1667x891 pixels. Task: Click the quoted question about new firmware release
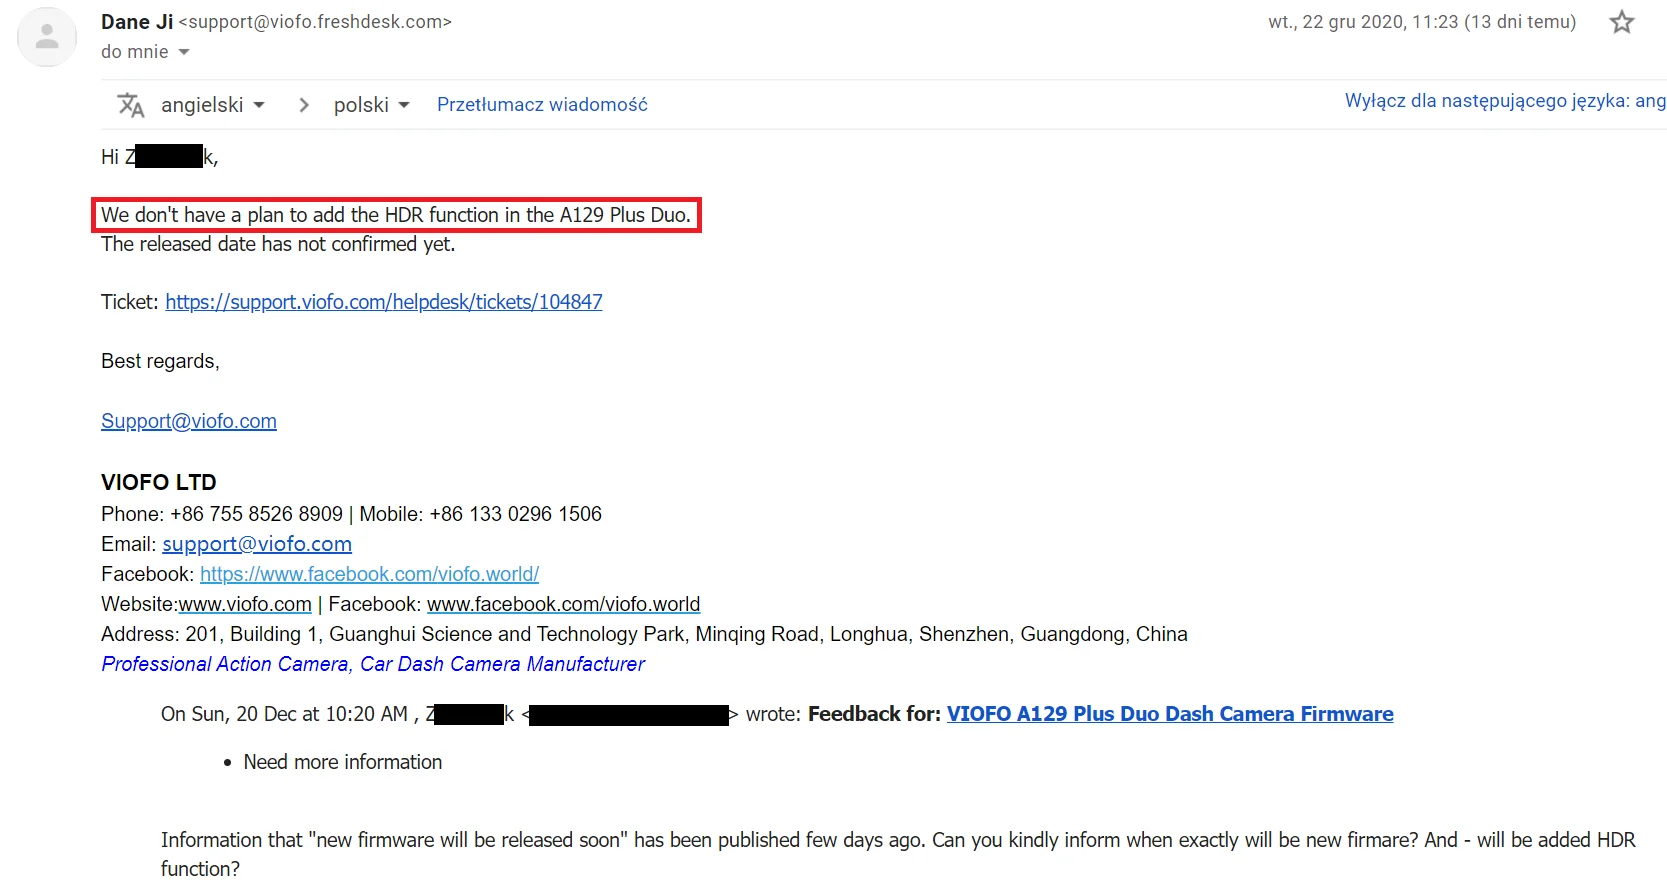click(898, 854)
